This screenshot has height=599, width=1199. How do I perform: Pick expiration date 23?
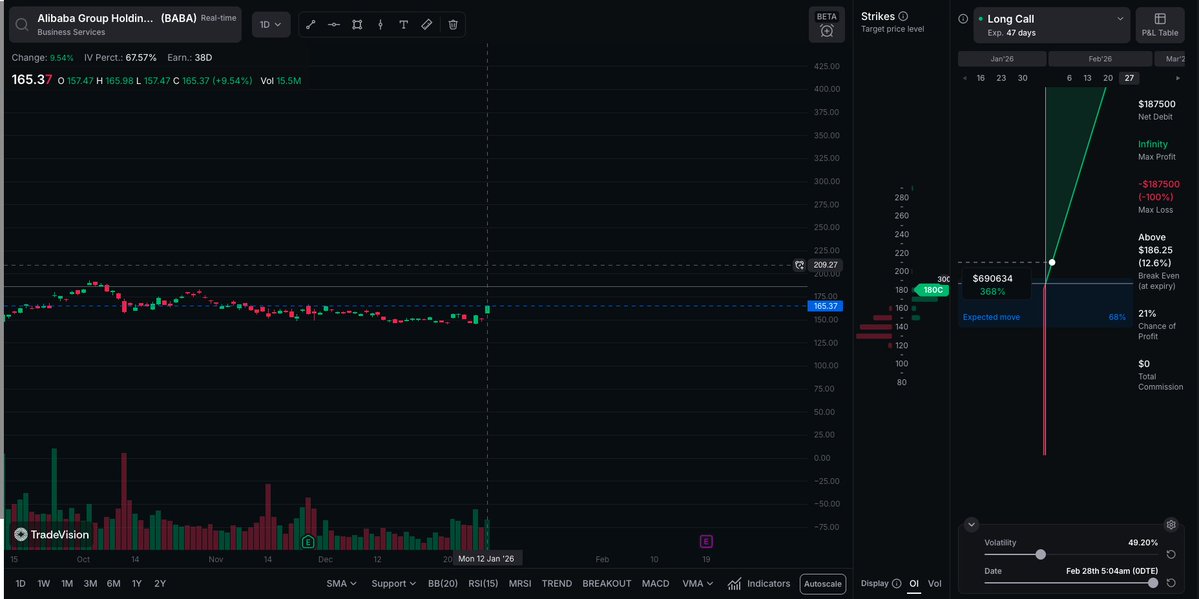1001,78
